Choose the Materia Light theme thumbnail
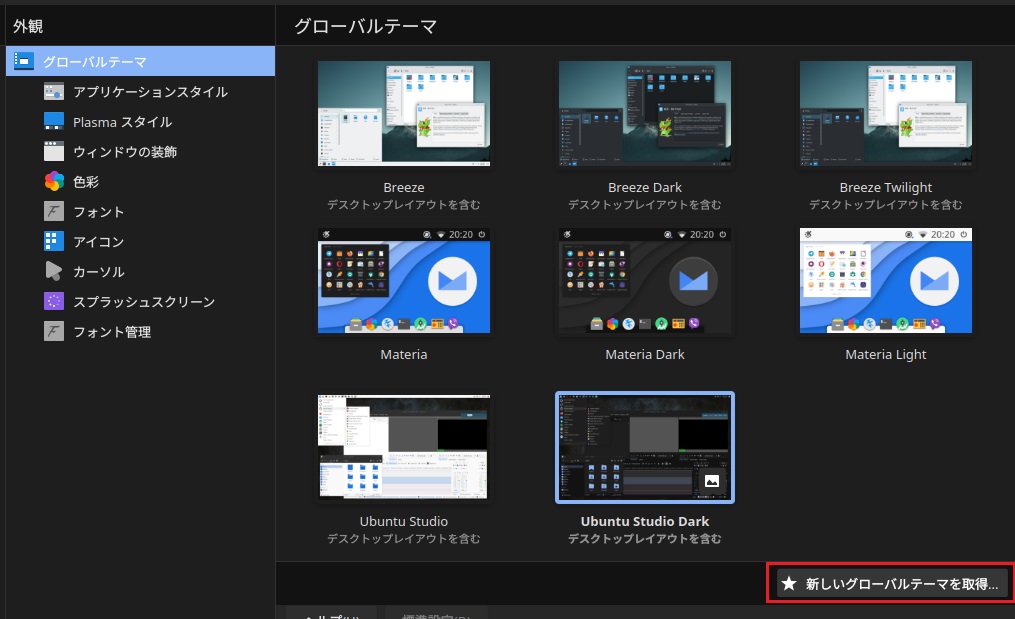The width and height of the screenshot is (1015, 619). (886, 280)
